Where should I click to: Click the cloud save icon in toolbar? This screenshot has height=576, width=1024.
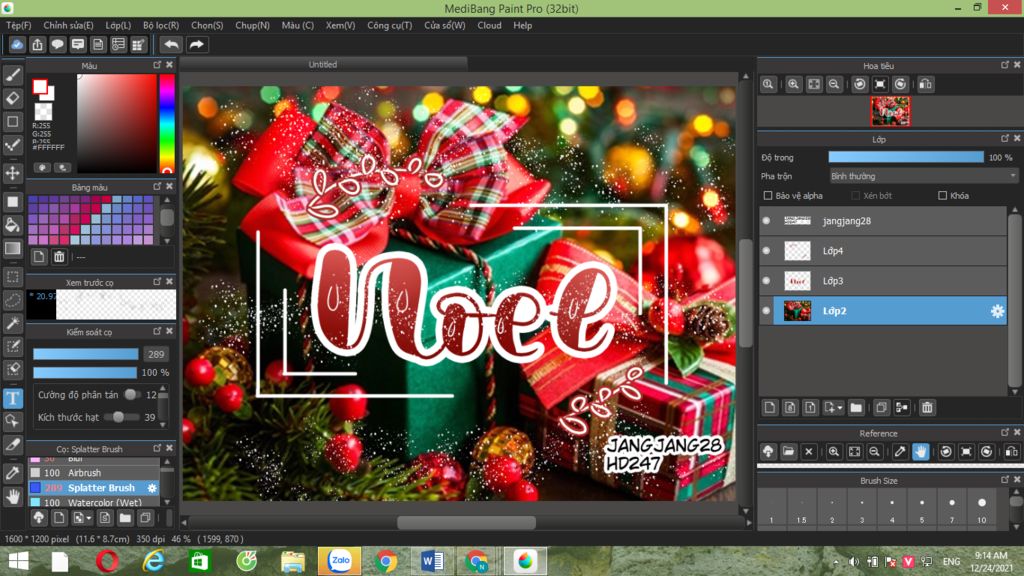[x=17, y=44]
